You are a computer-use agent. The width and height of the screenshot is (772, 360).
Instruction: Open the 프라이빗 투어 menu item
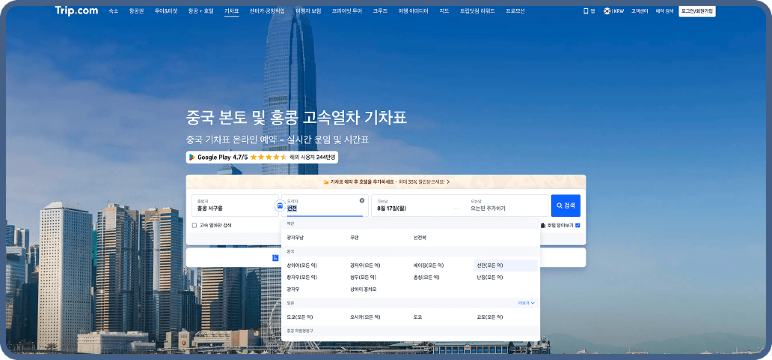(347, 11)
